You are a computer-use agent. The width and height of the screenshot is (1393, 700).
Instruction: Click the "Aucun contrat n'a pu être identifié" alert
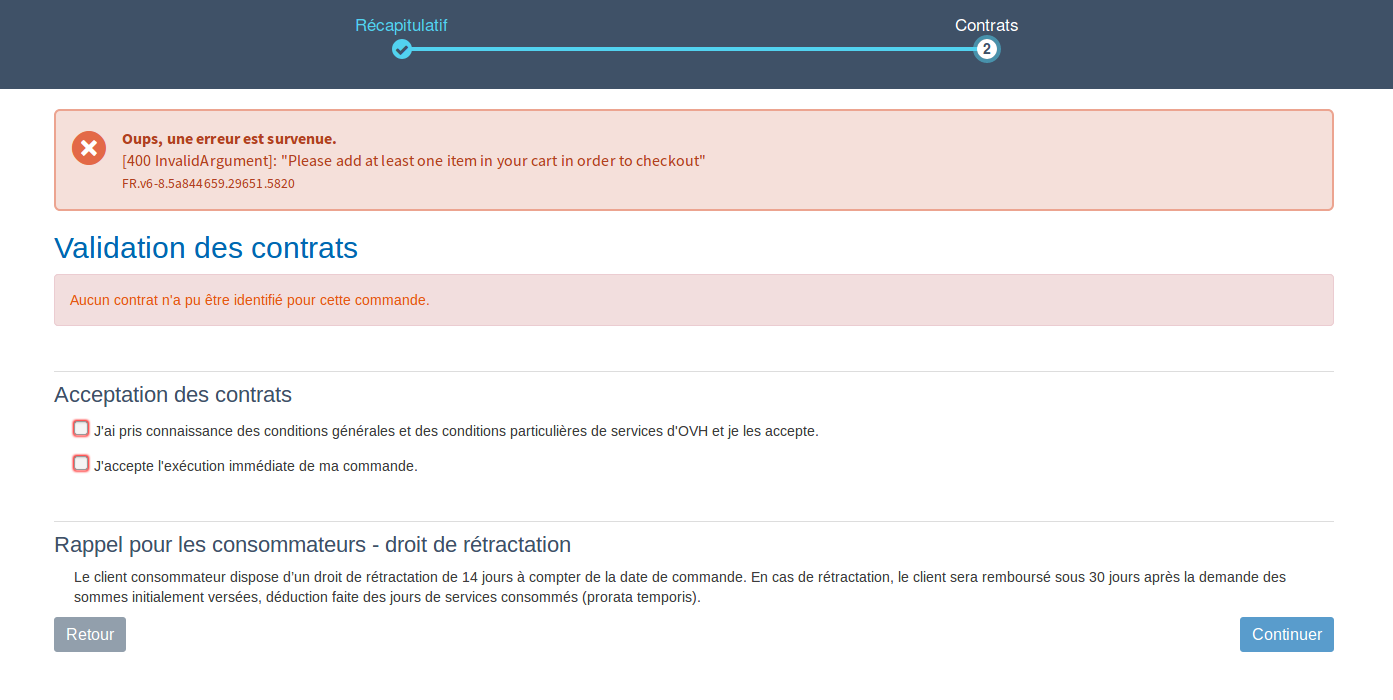click(250, 300)
